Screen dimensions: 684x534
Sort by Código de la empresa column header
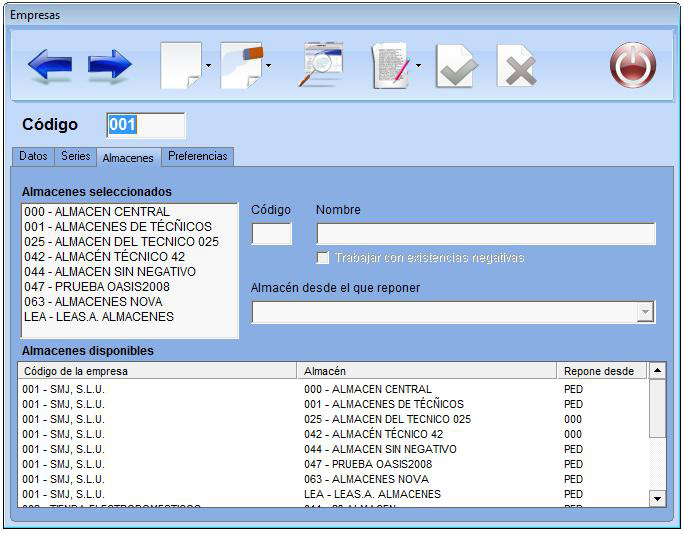click(157, 371)
